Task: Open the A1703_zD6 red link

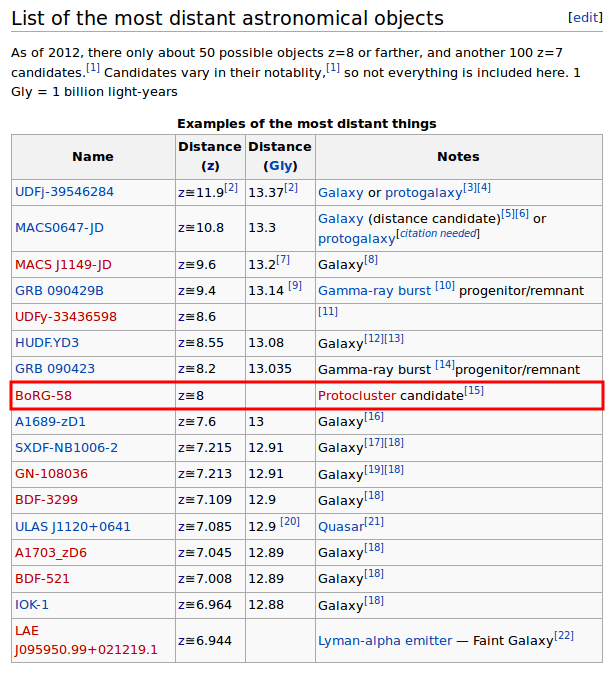Action: pos(51,553)
